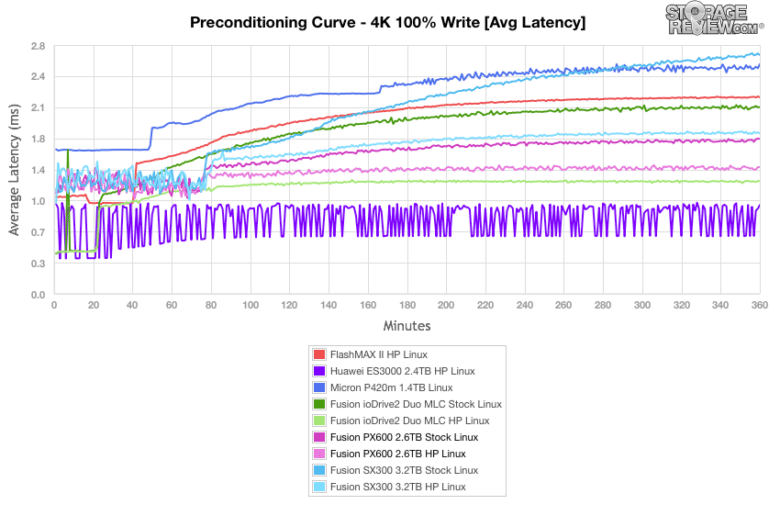Click the x-axis tick label '40'
The width and height of the screenshot is (780, 516).
(132, 305)
